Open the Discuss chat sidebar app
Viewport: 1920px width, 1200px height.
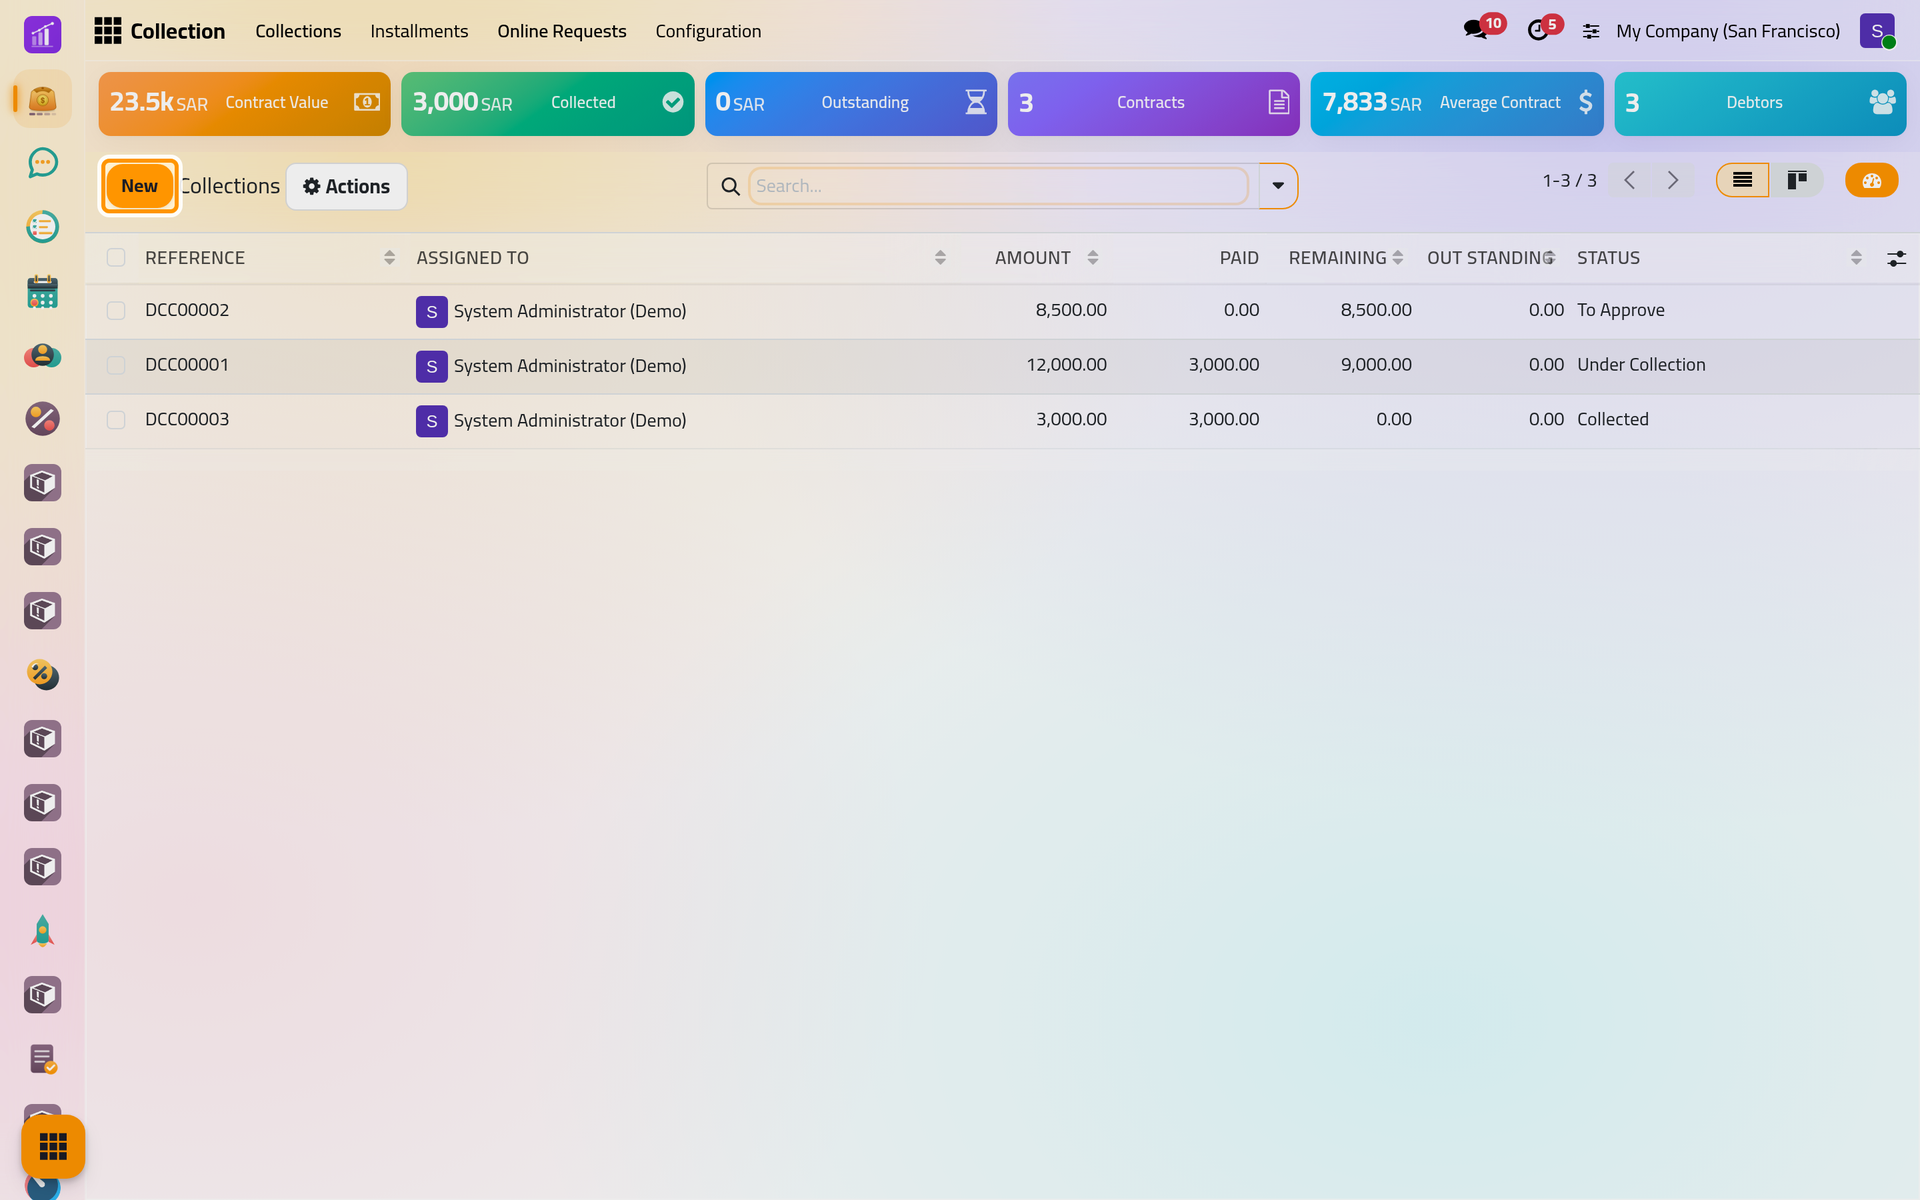pos(42,163)
